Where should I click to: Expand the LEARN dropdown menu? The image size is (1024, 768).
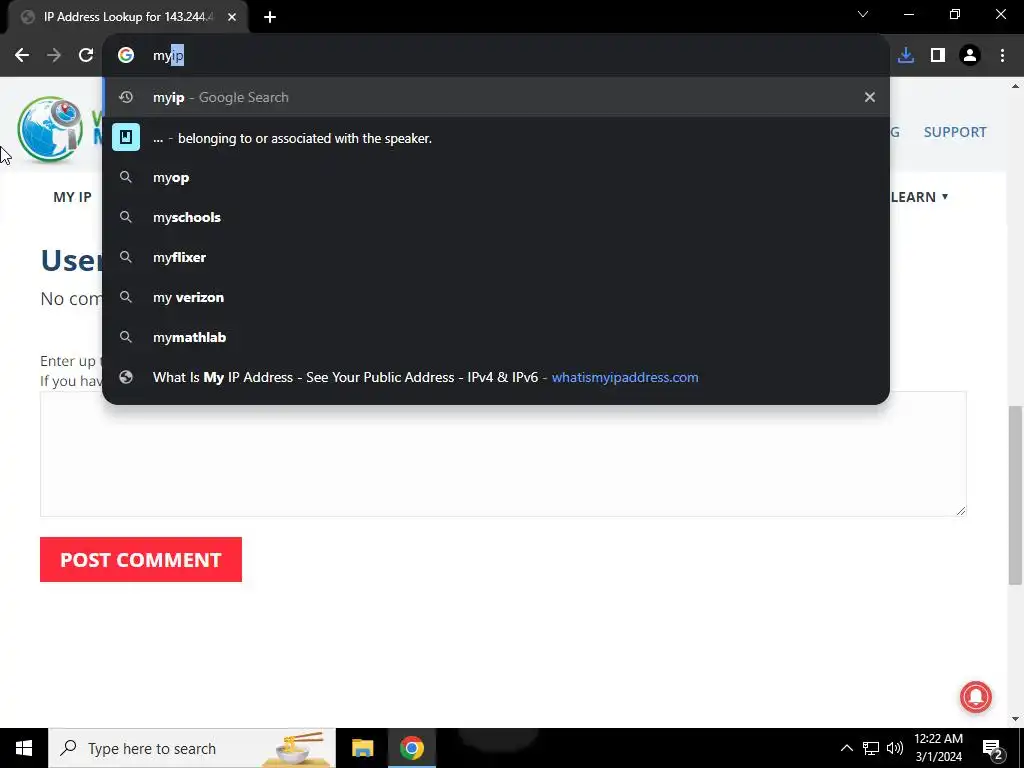(x=920, y=197)
